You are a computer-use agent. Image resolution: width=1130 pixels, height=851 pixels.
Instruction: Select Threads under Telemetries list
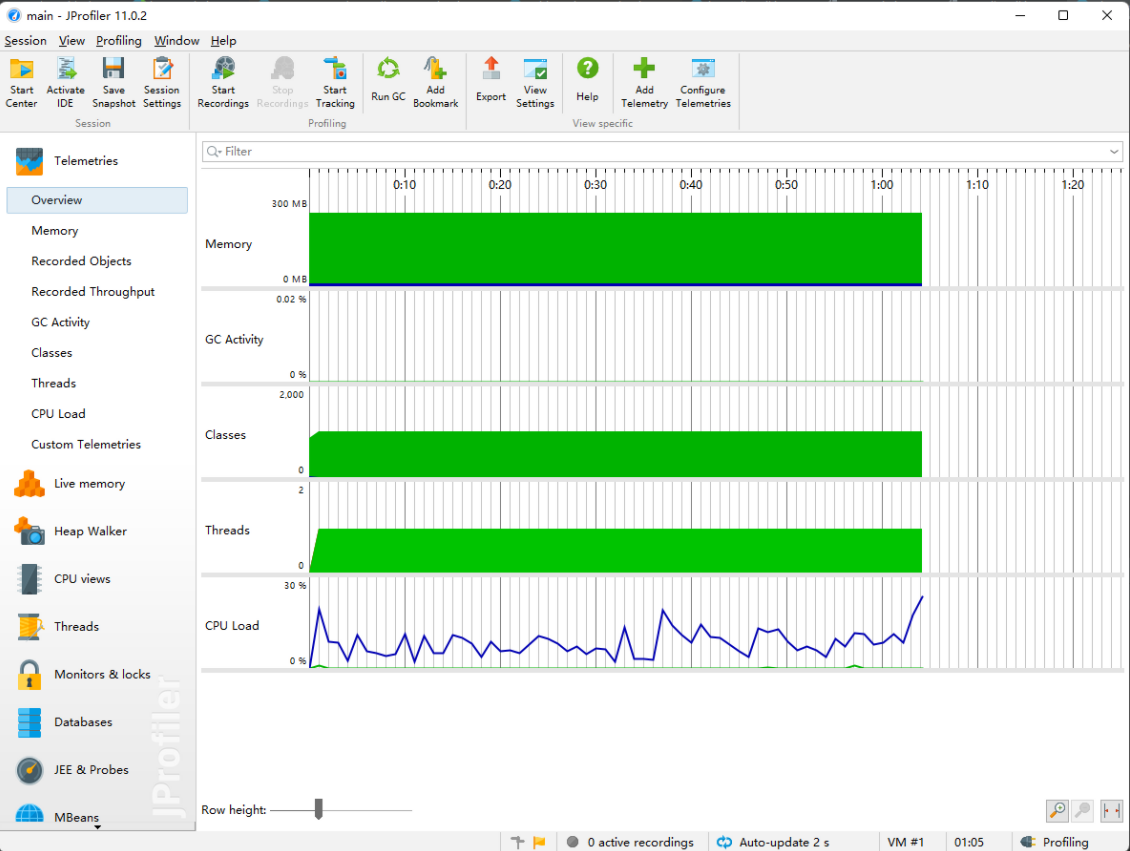click(53, 383)
